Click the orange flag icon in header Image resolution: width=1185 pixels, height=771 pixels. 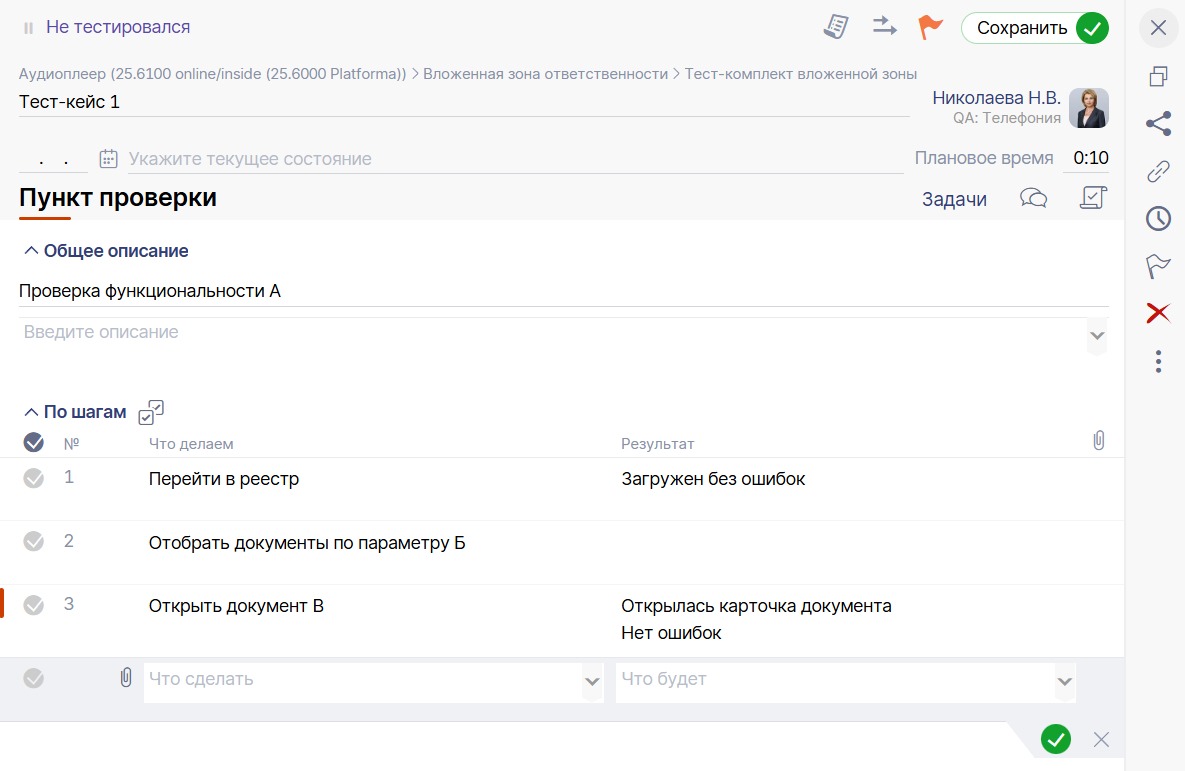tap(930, 28)
